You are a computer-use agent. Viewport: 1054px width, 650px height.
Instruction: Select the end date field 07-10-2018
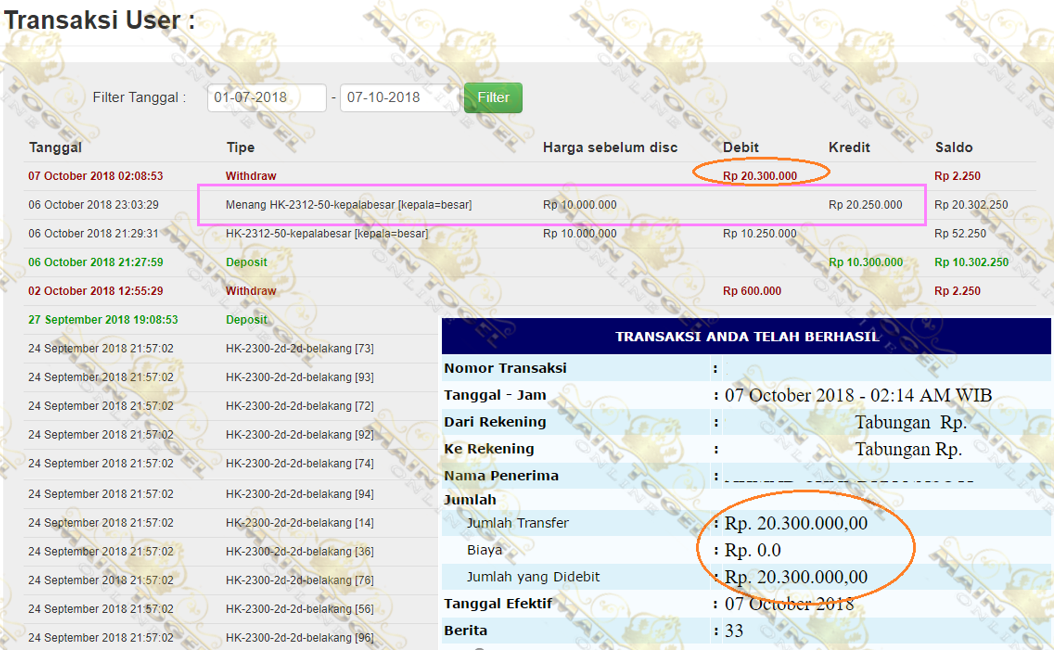coord(398,98)
